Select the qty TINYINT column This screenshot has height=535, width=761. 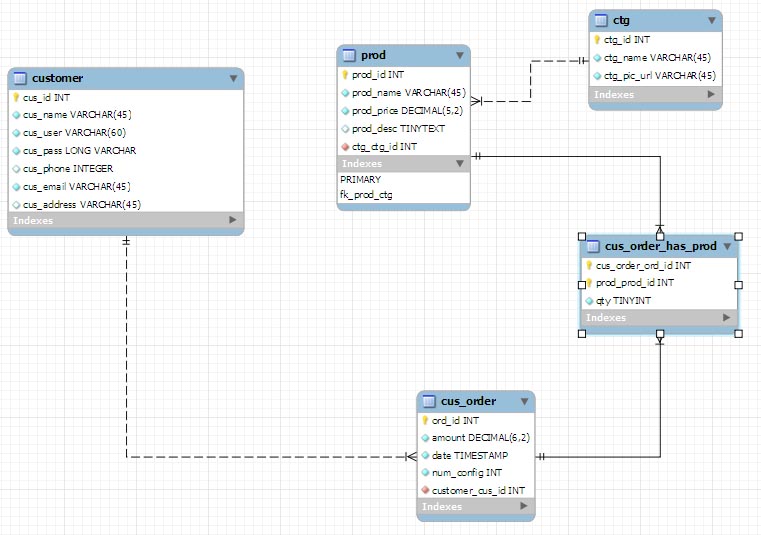click(x=623, y=301)
